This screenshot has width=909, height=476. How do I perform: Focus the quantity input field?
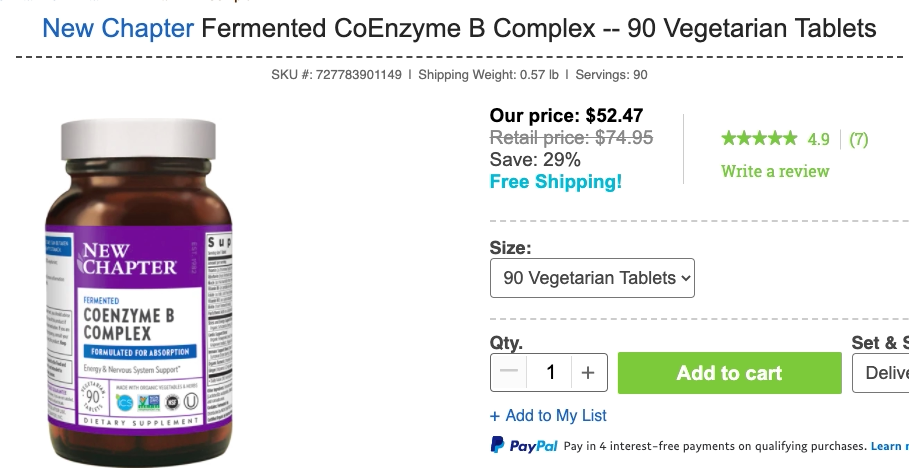tap(550, 373)
